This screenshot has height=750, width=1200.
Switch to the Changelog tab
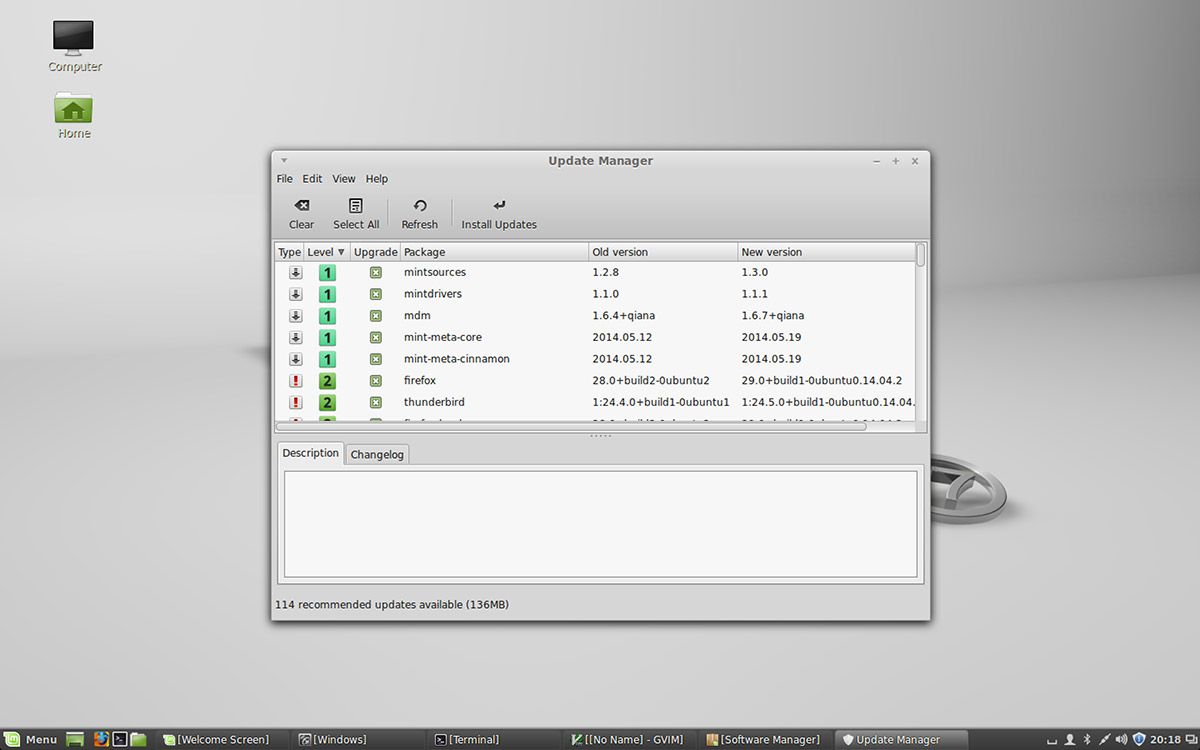click(x=377, y=454)
